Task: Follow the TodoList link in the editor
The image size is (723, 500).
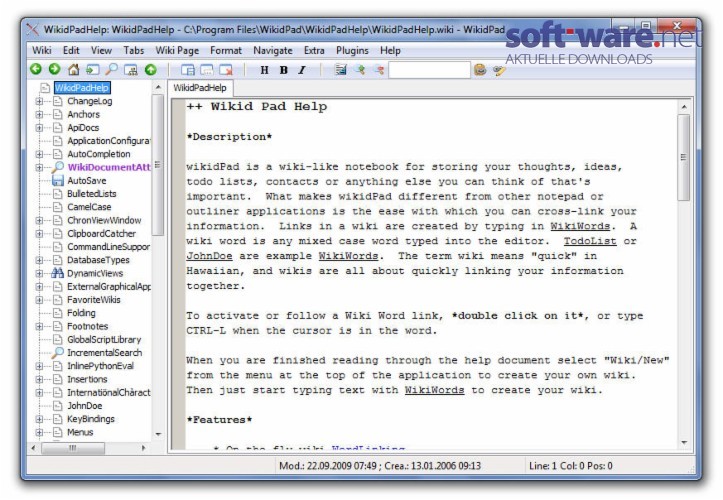Action: (590, 241)
